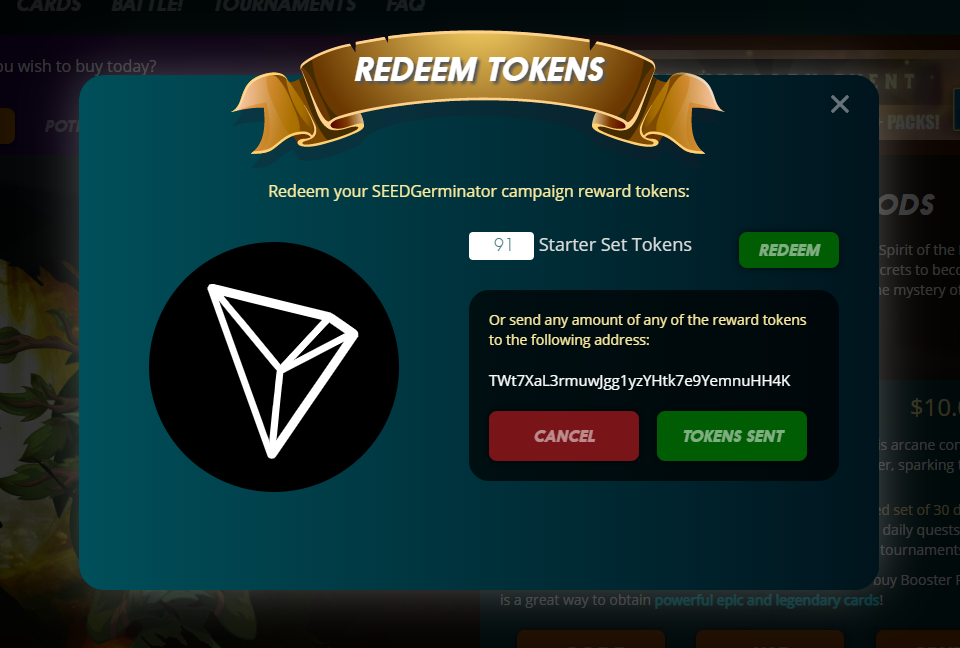Screen dimensions: 960x648
Task: Open the TOURNAMENTS page
Action: tap(285, 6)
